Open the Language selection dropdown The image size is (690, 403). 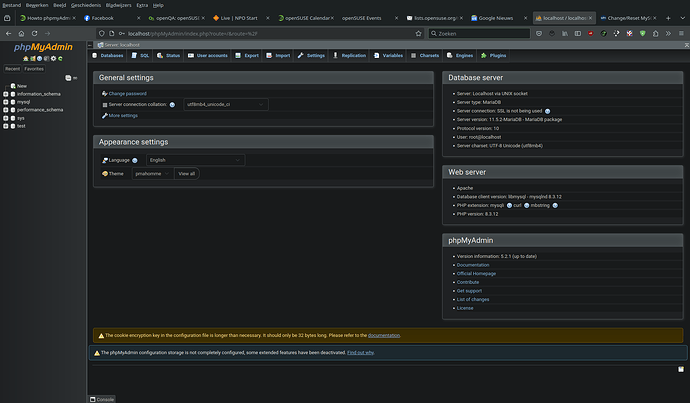[194, 160]
